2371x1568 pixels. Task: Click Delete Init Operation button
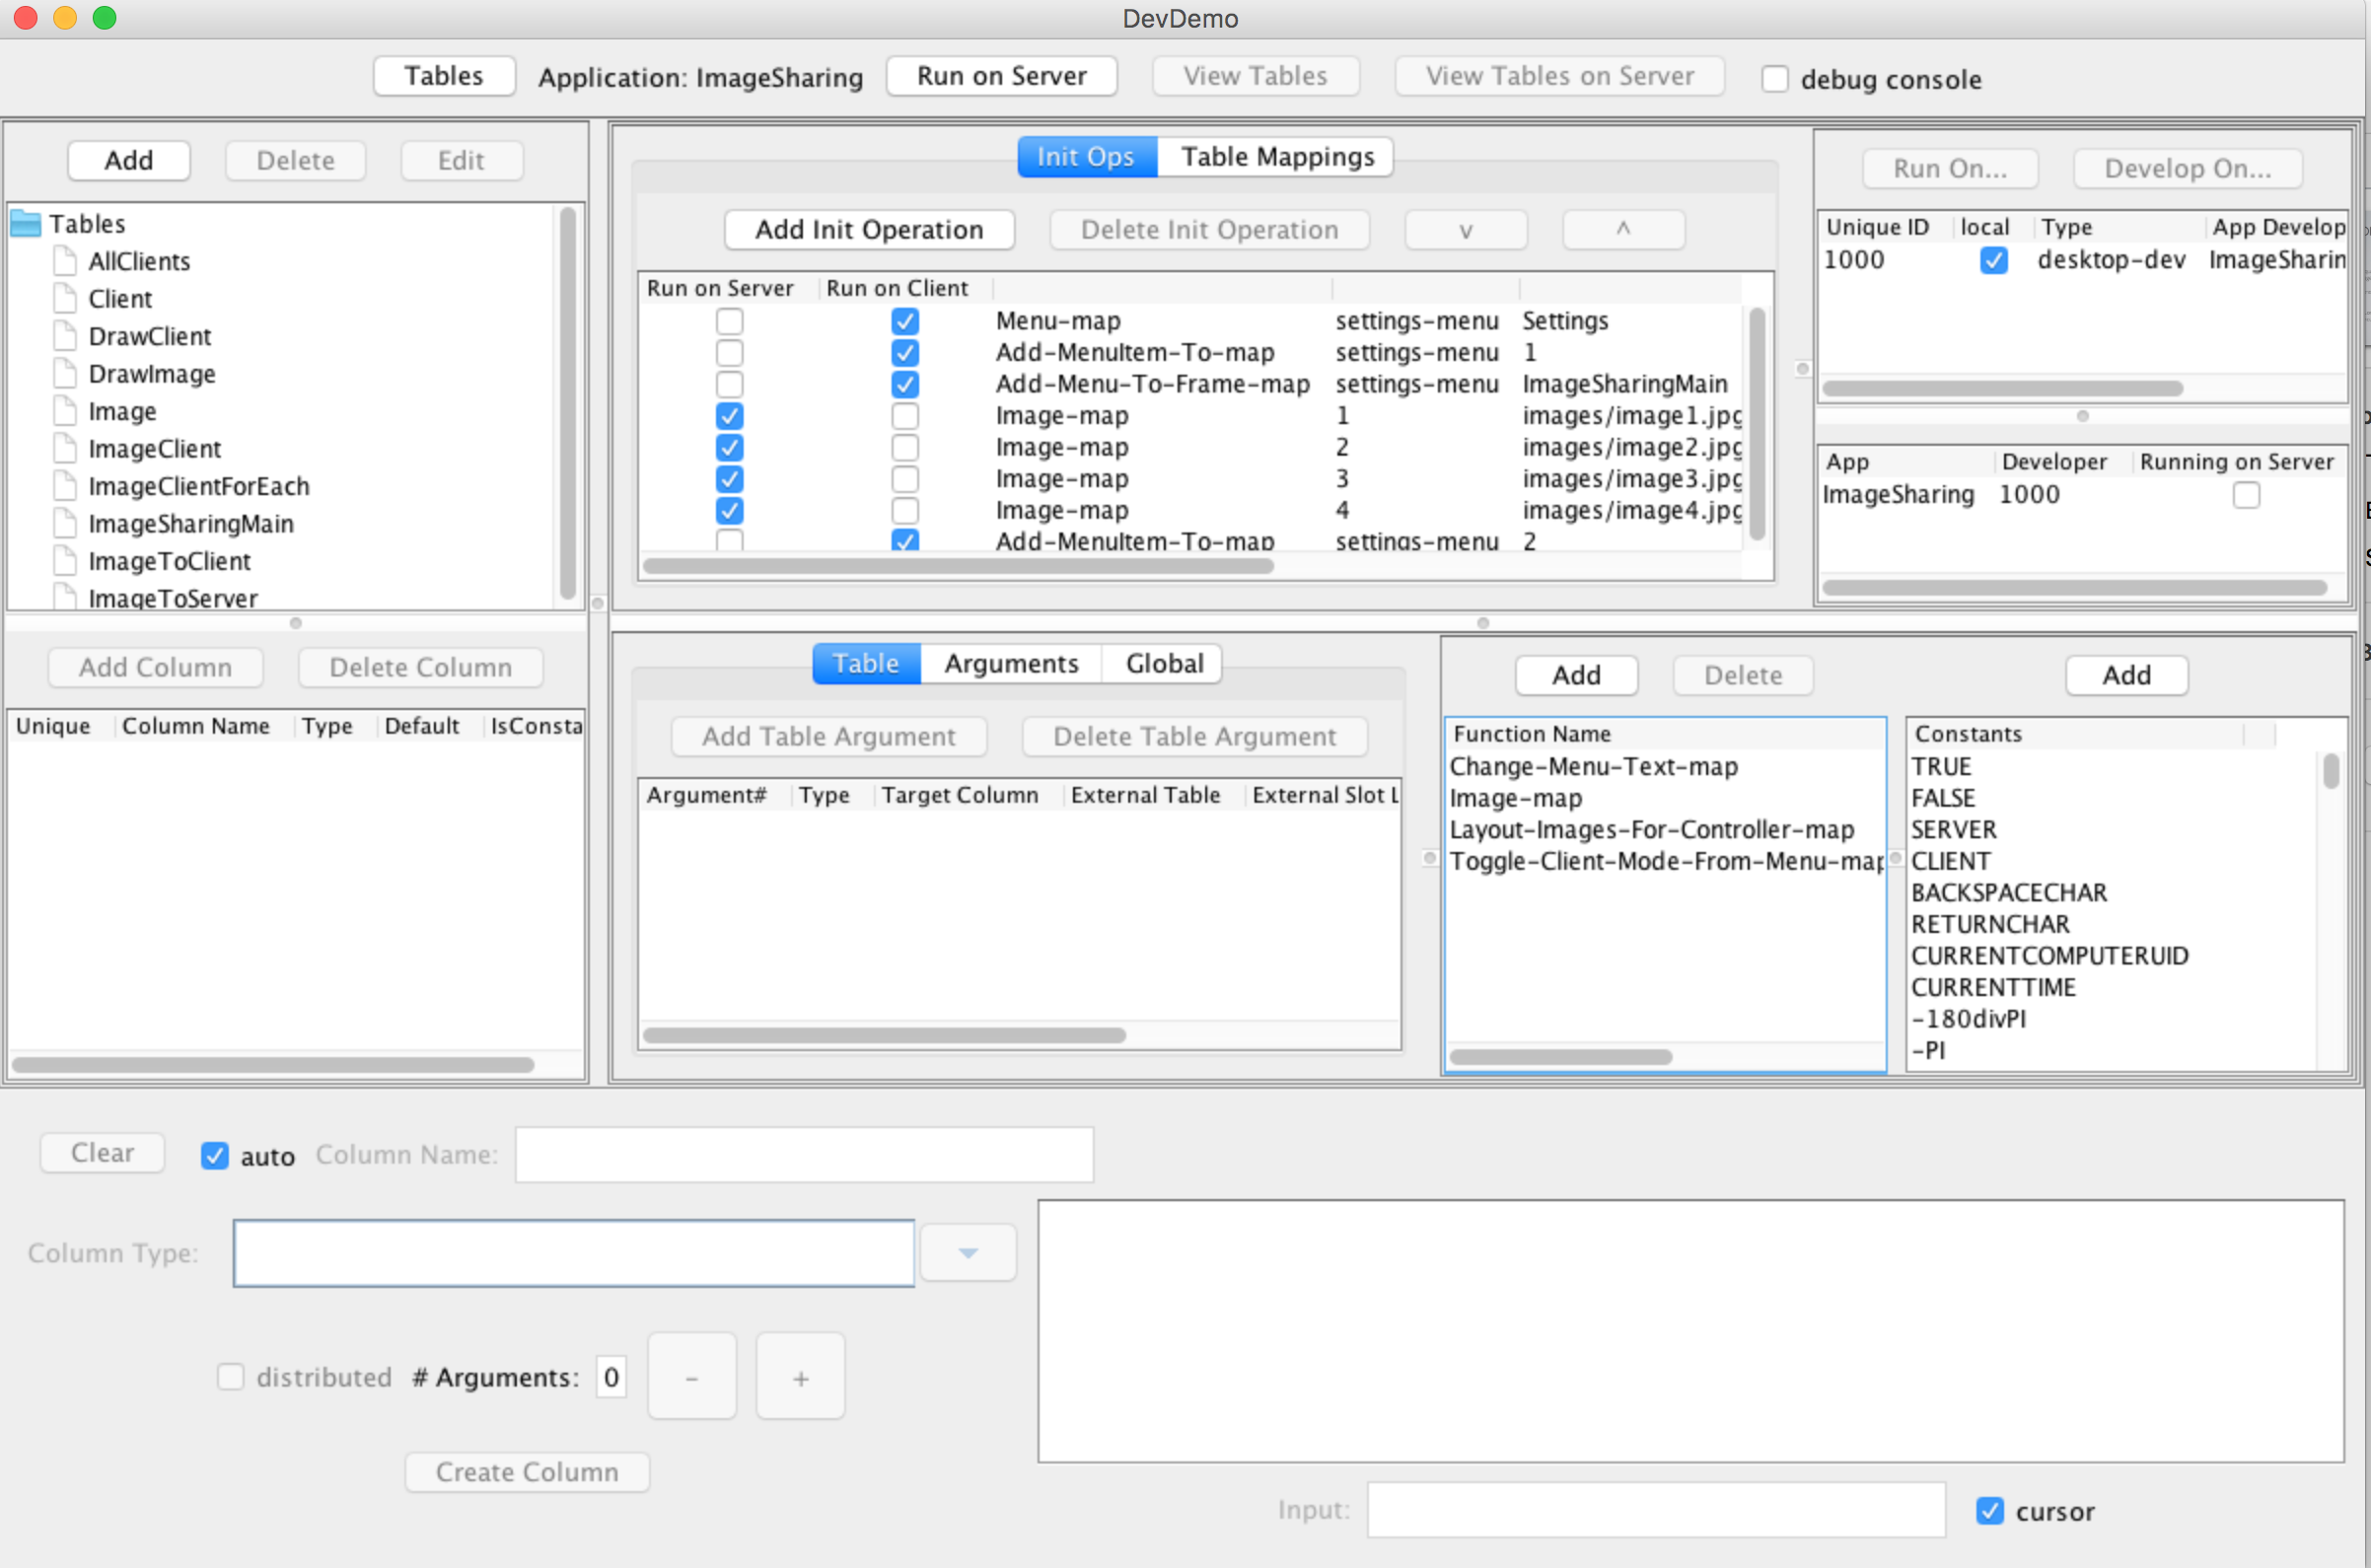1209,230
